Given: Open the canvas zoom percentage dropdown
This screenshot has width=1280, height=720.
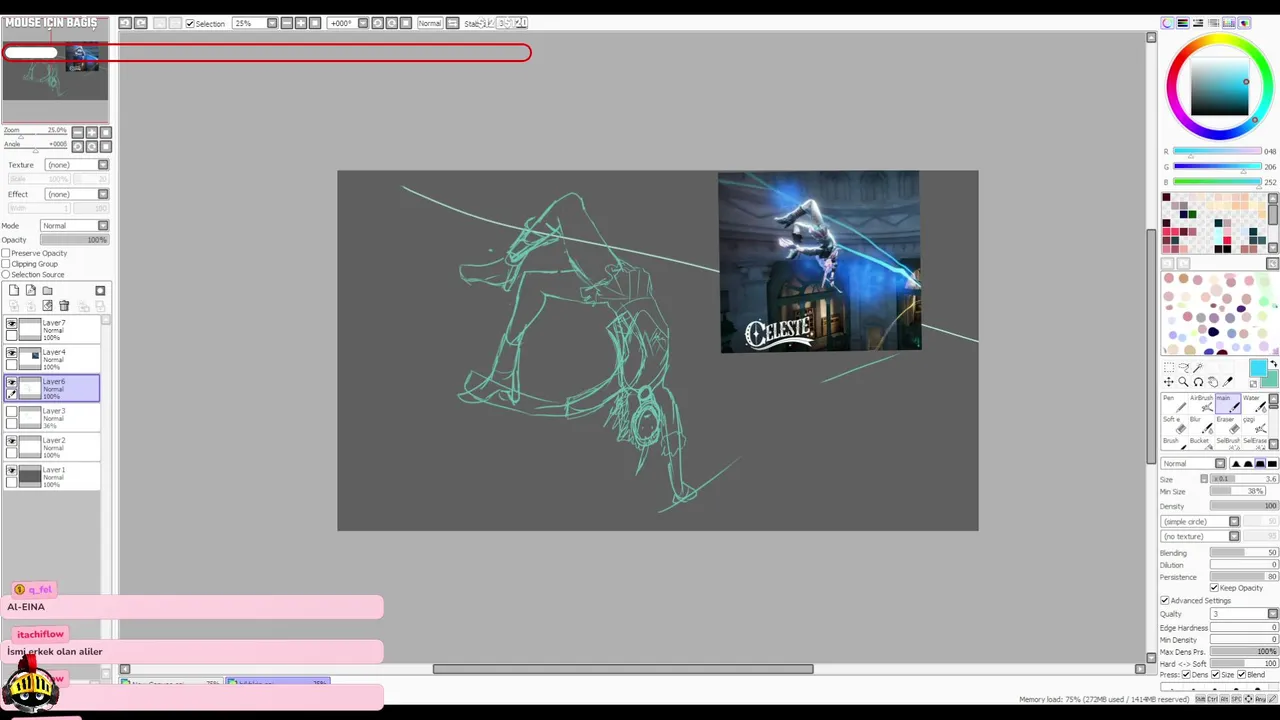Looking at the screenshot, I should [254, 23].
